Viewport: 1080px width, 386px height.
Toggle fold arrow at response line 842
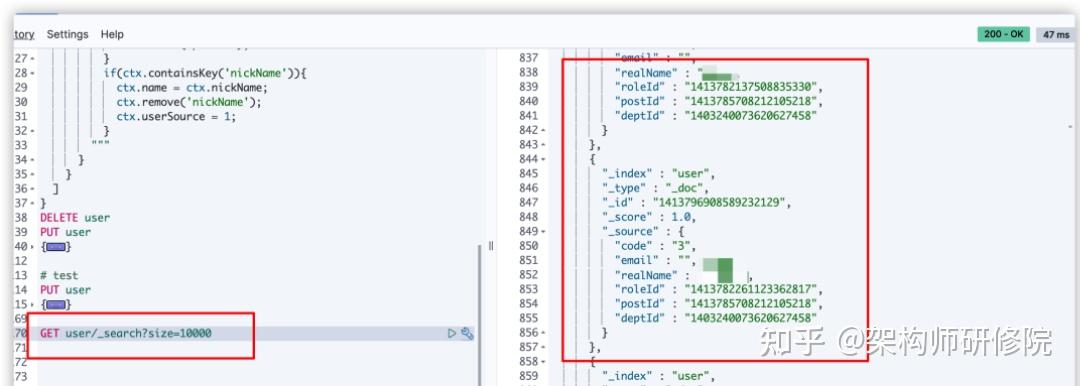[544, 130]
